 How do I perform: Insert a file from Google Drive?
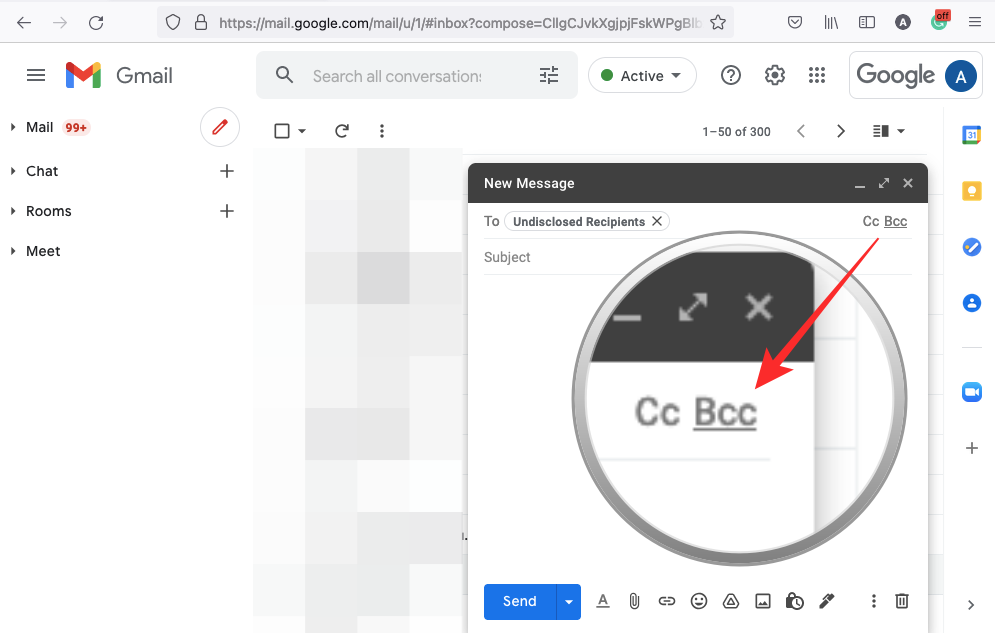pos(731,601)
